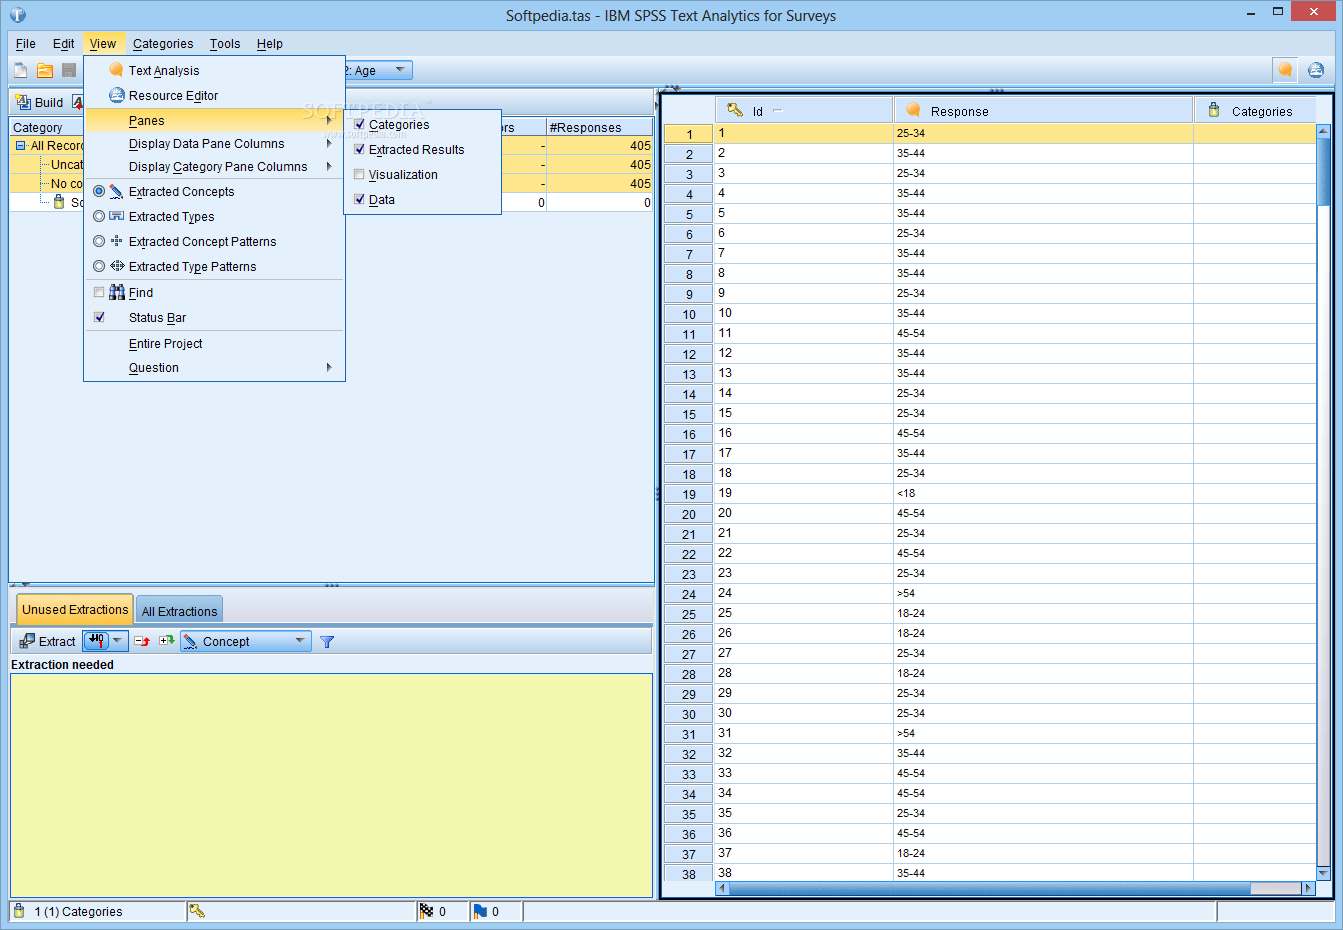
Task: Click the Resource Editor menu icon
Action: 116,95
